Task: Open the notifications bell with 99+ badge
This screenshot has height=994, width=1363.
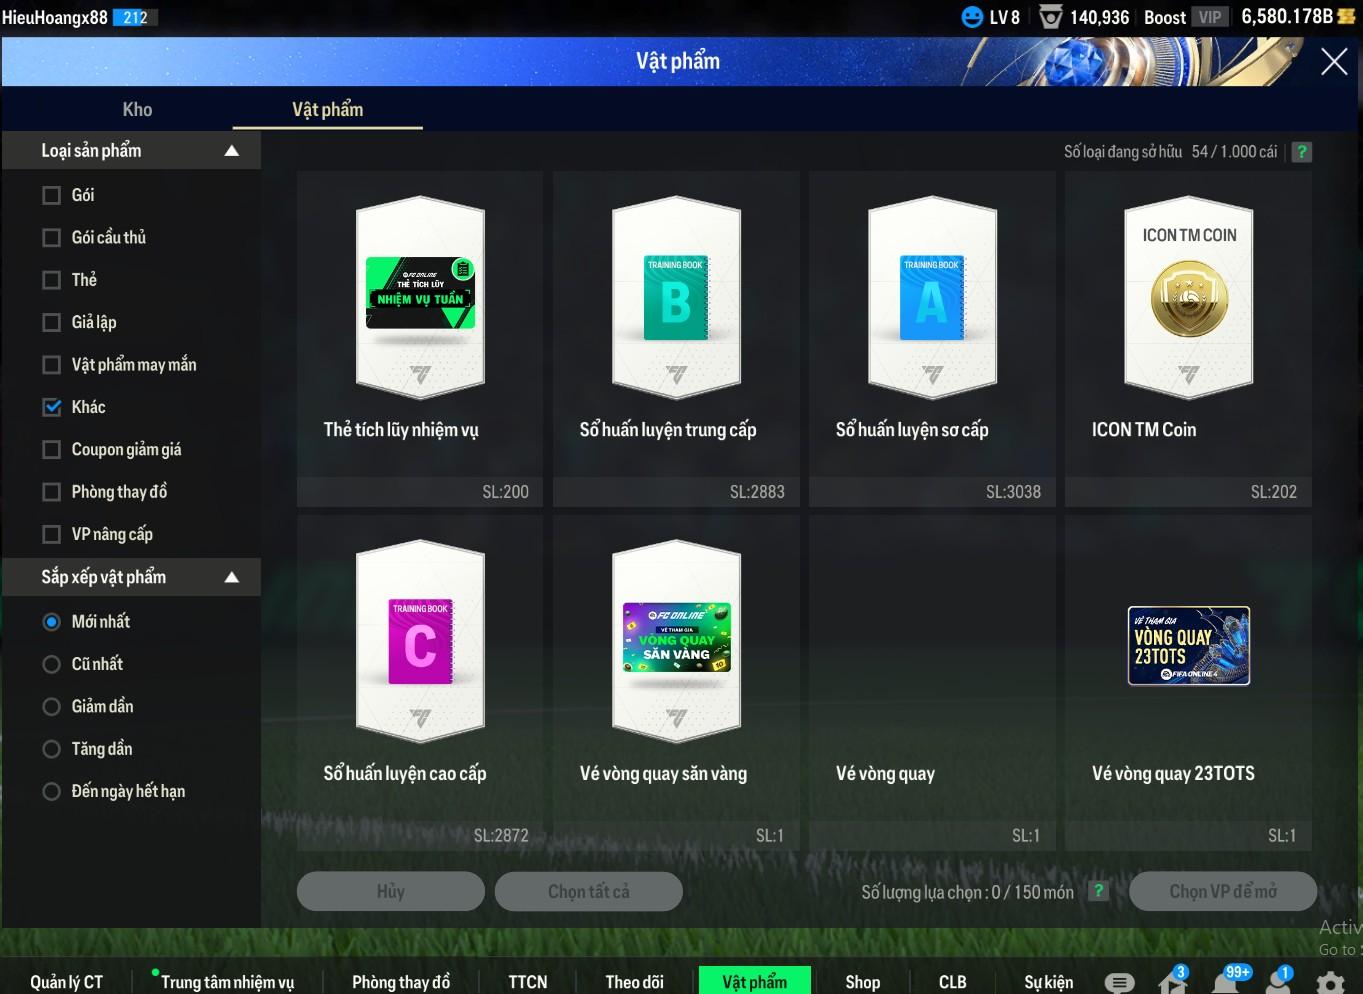Action: (x=1226, y=981)
